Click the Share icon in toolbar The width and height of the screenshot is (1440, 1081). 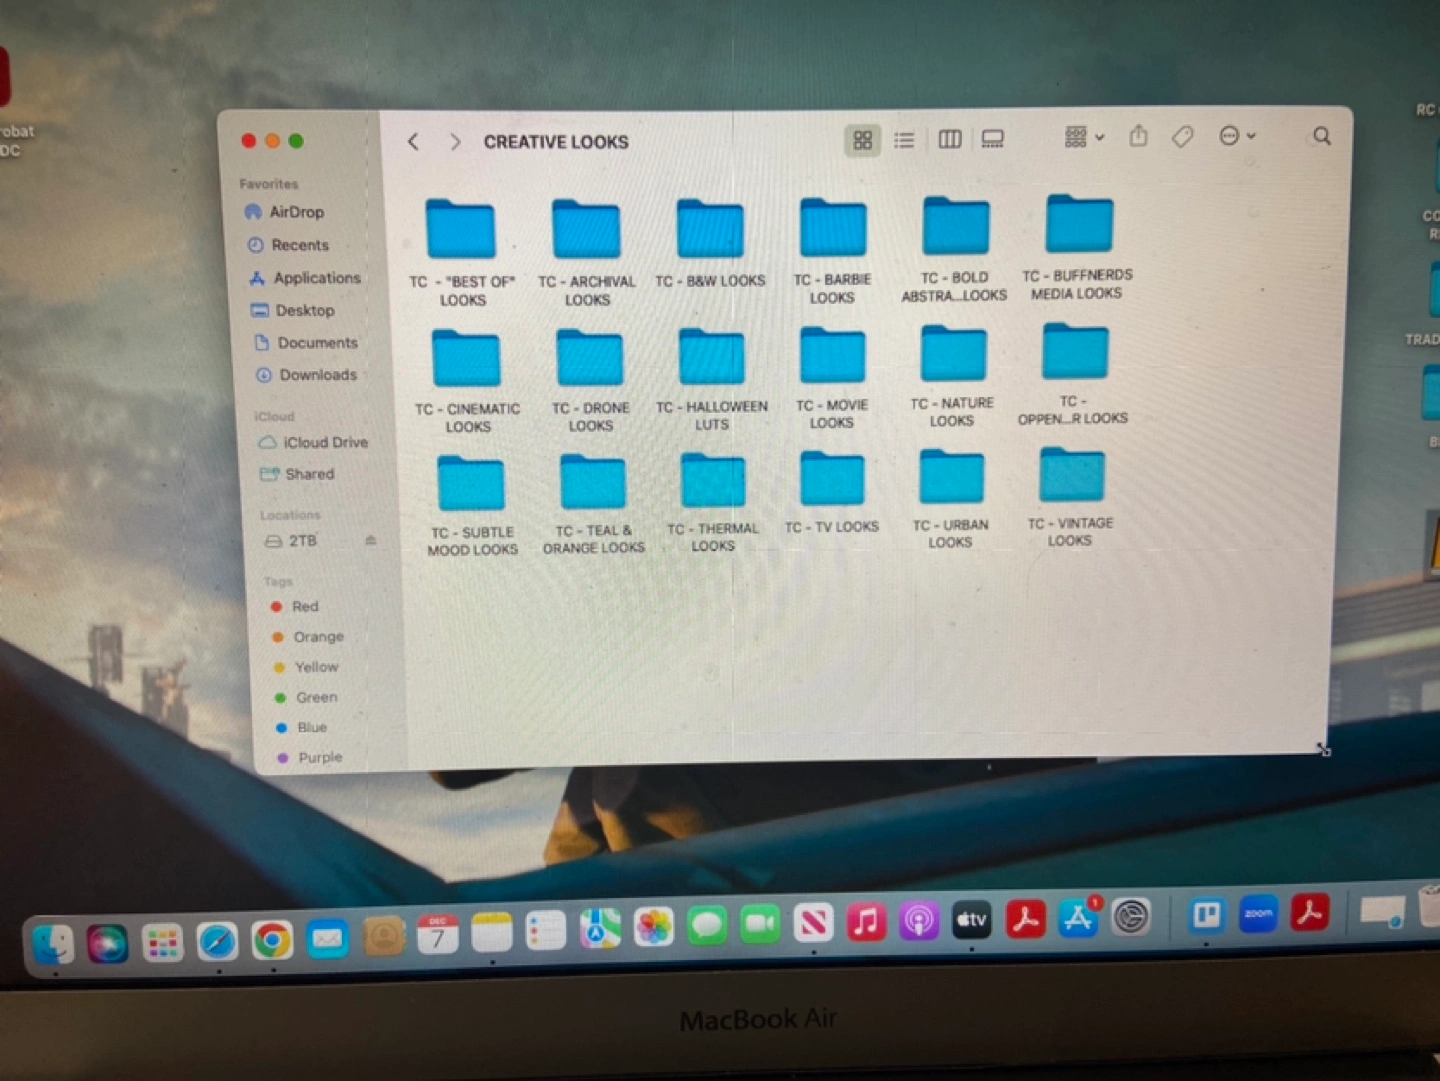pyautogui.click(x=1138, y=136)
